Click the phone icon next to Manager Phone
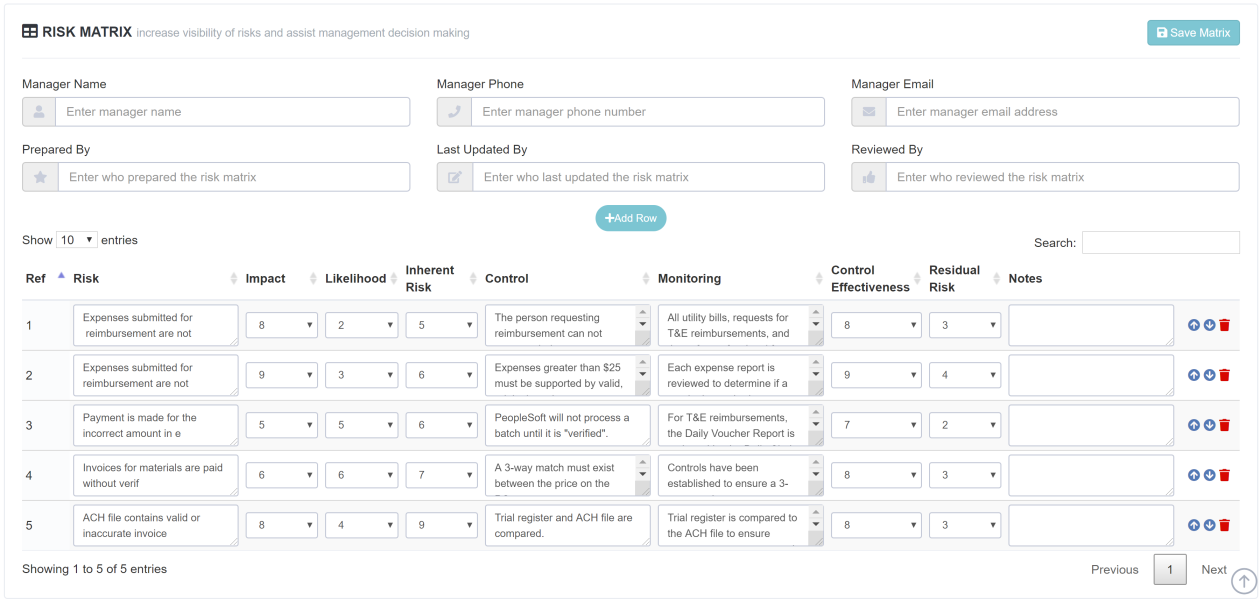1260x600 pixels. point(453,111)
